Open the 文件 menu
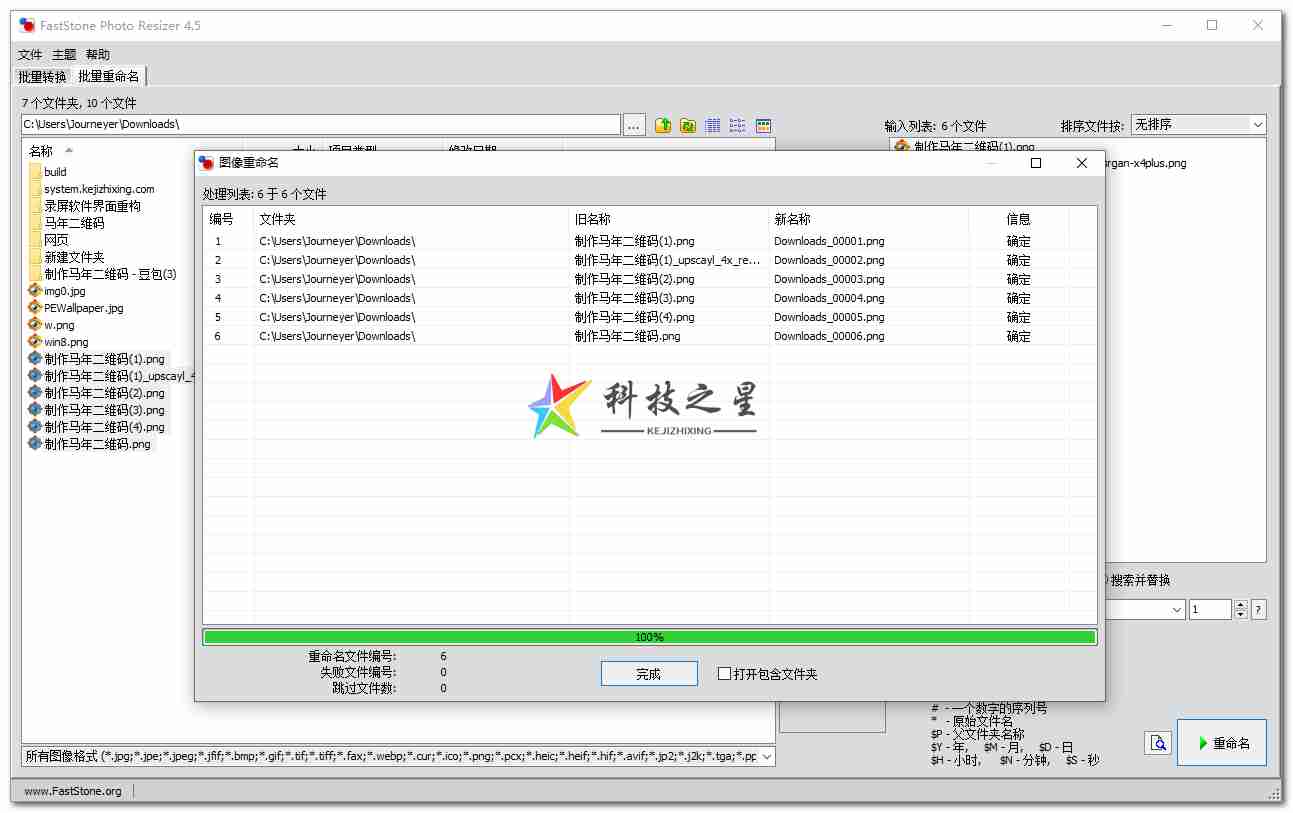 tap(29, 54)
